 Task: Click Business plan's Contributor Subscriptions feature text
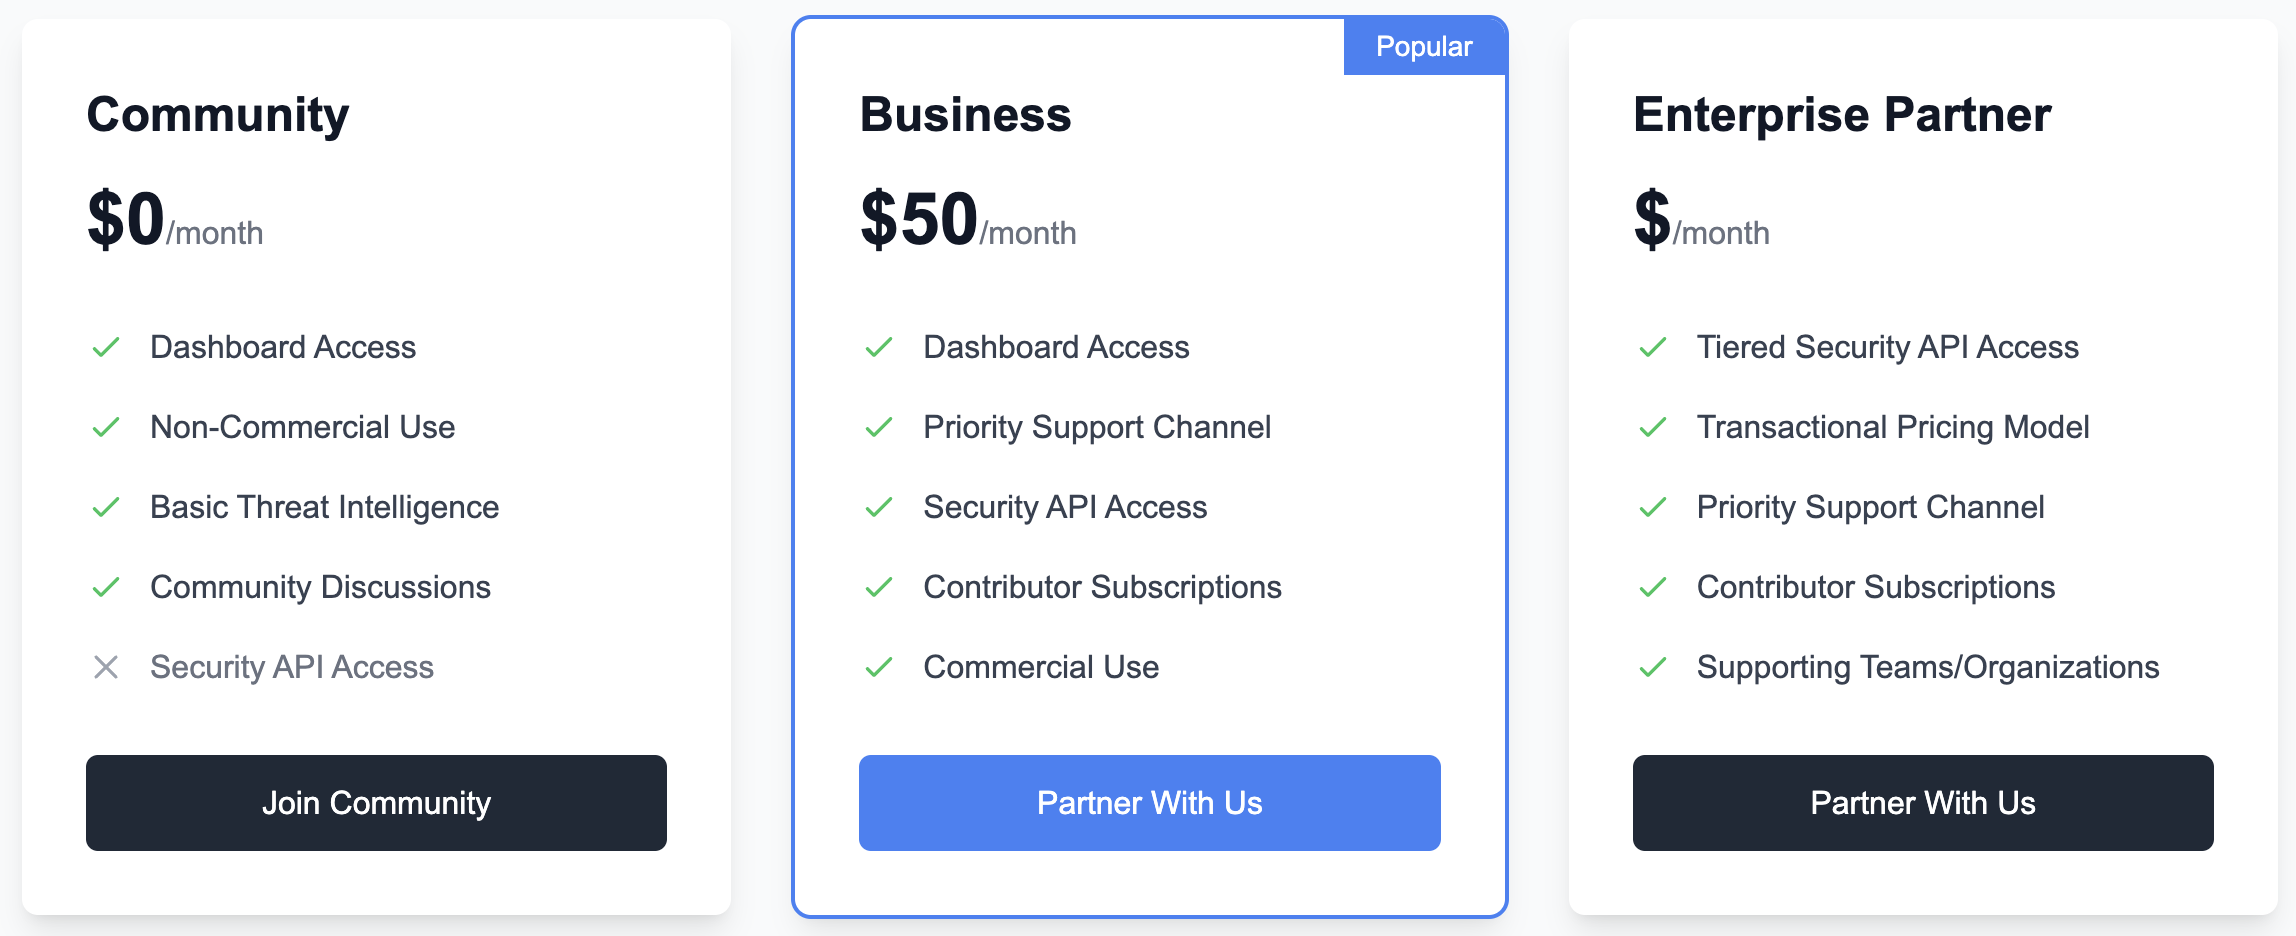1102,587
